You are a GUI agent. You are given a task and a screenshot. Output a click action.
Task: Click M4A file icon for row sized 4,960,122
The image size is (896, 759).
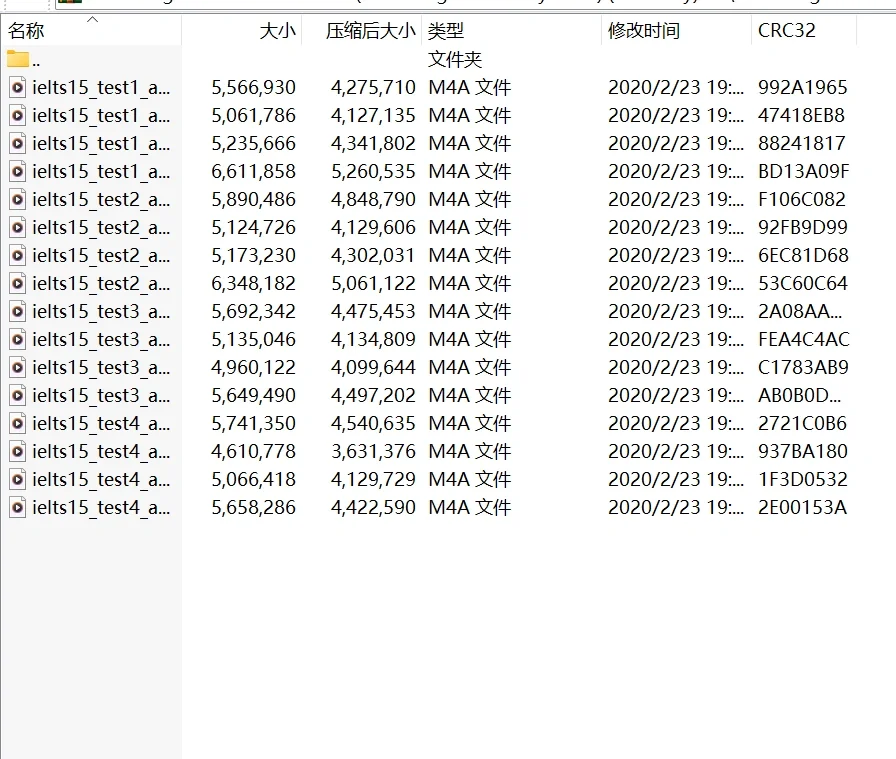coord(18,367)
